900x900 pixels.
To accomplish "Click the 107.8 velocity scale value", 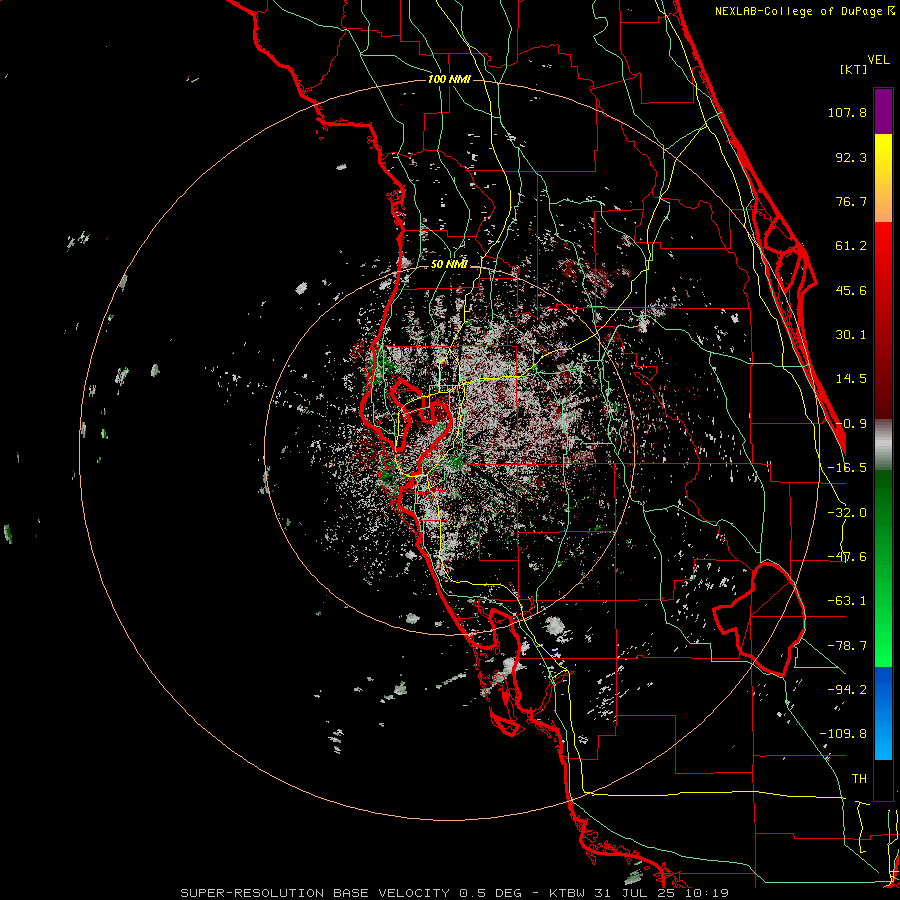I will pos(847,112).
